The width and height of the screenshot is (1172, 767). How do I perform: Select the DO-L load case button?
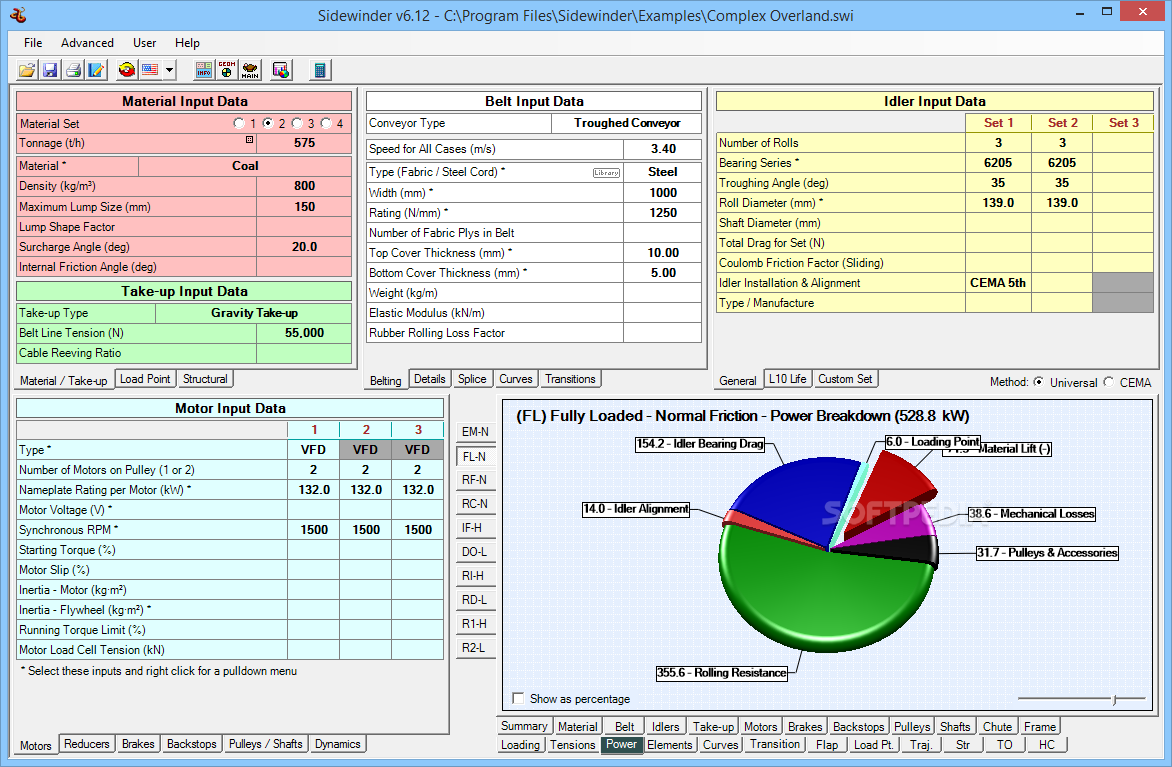tap(475, 552)
